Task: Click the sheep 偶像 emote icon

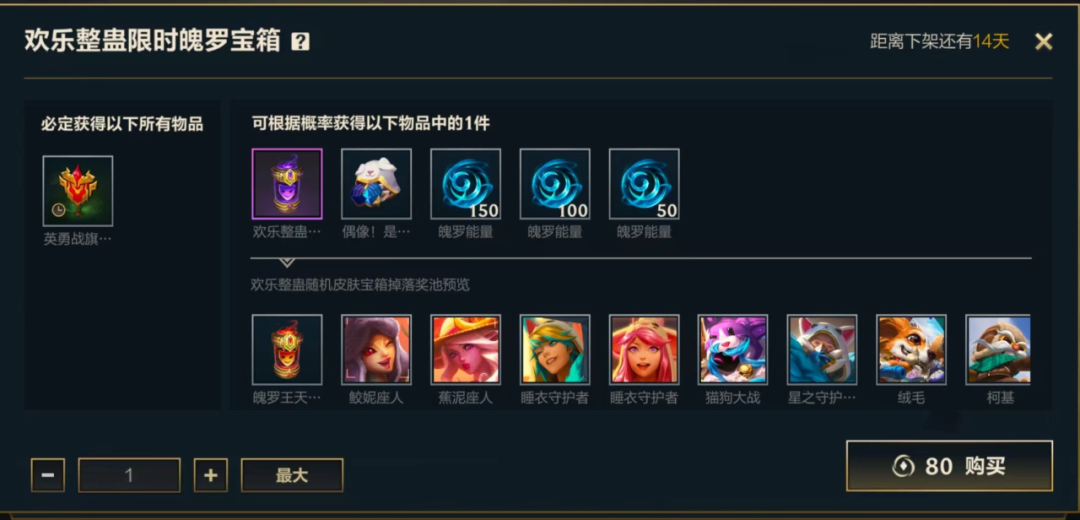Action: pyautogui.click(x=376, y=184)
